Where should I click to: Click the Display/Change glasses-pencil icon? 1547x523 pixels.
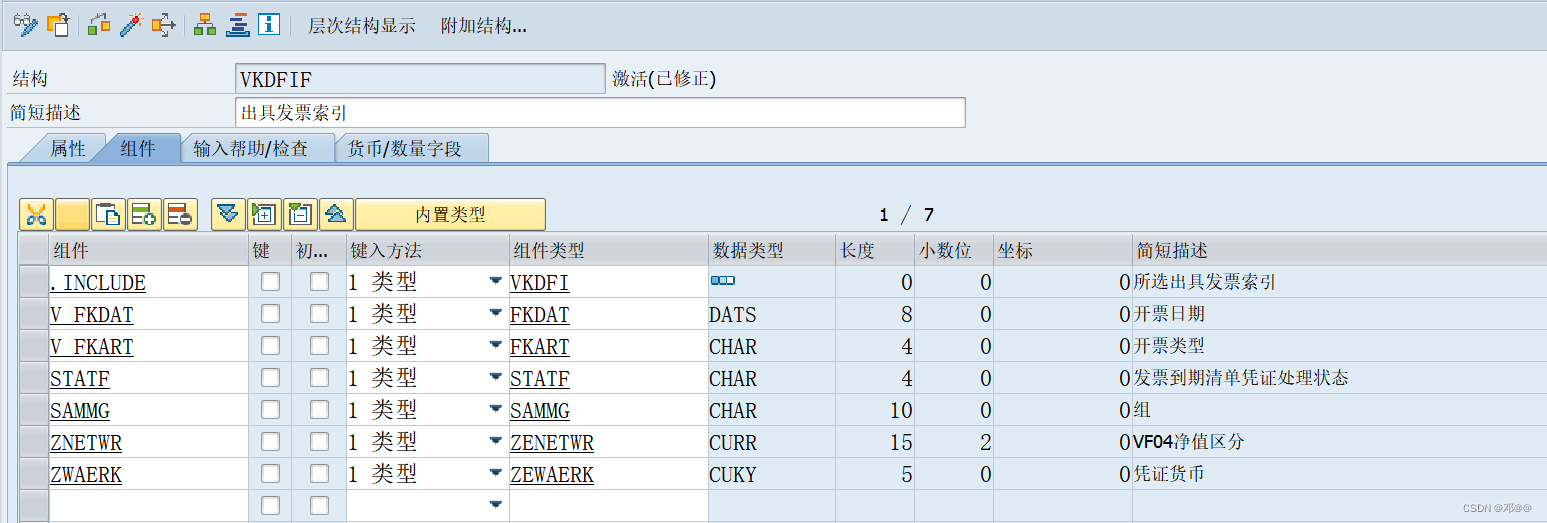click(25, 25)
